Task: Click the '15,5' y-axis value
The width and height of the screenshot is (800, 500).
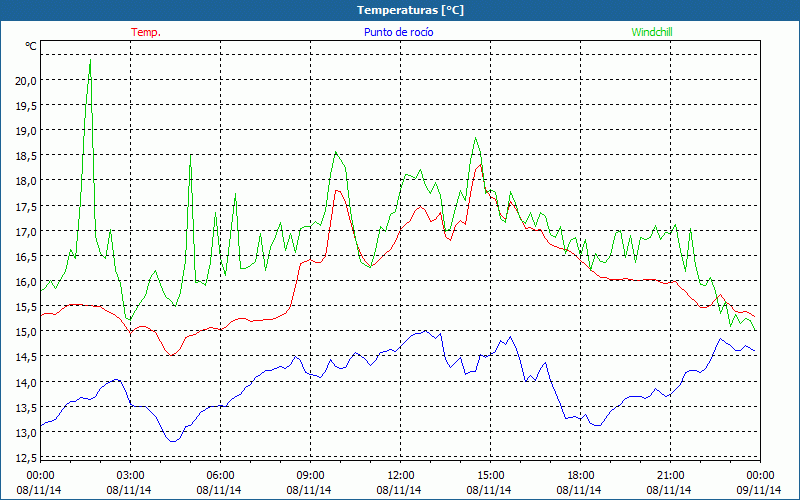Action: point(26,306)
